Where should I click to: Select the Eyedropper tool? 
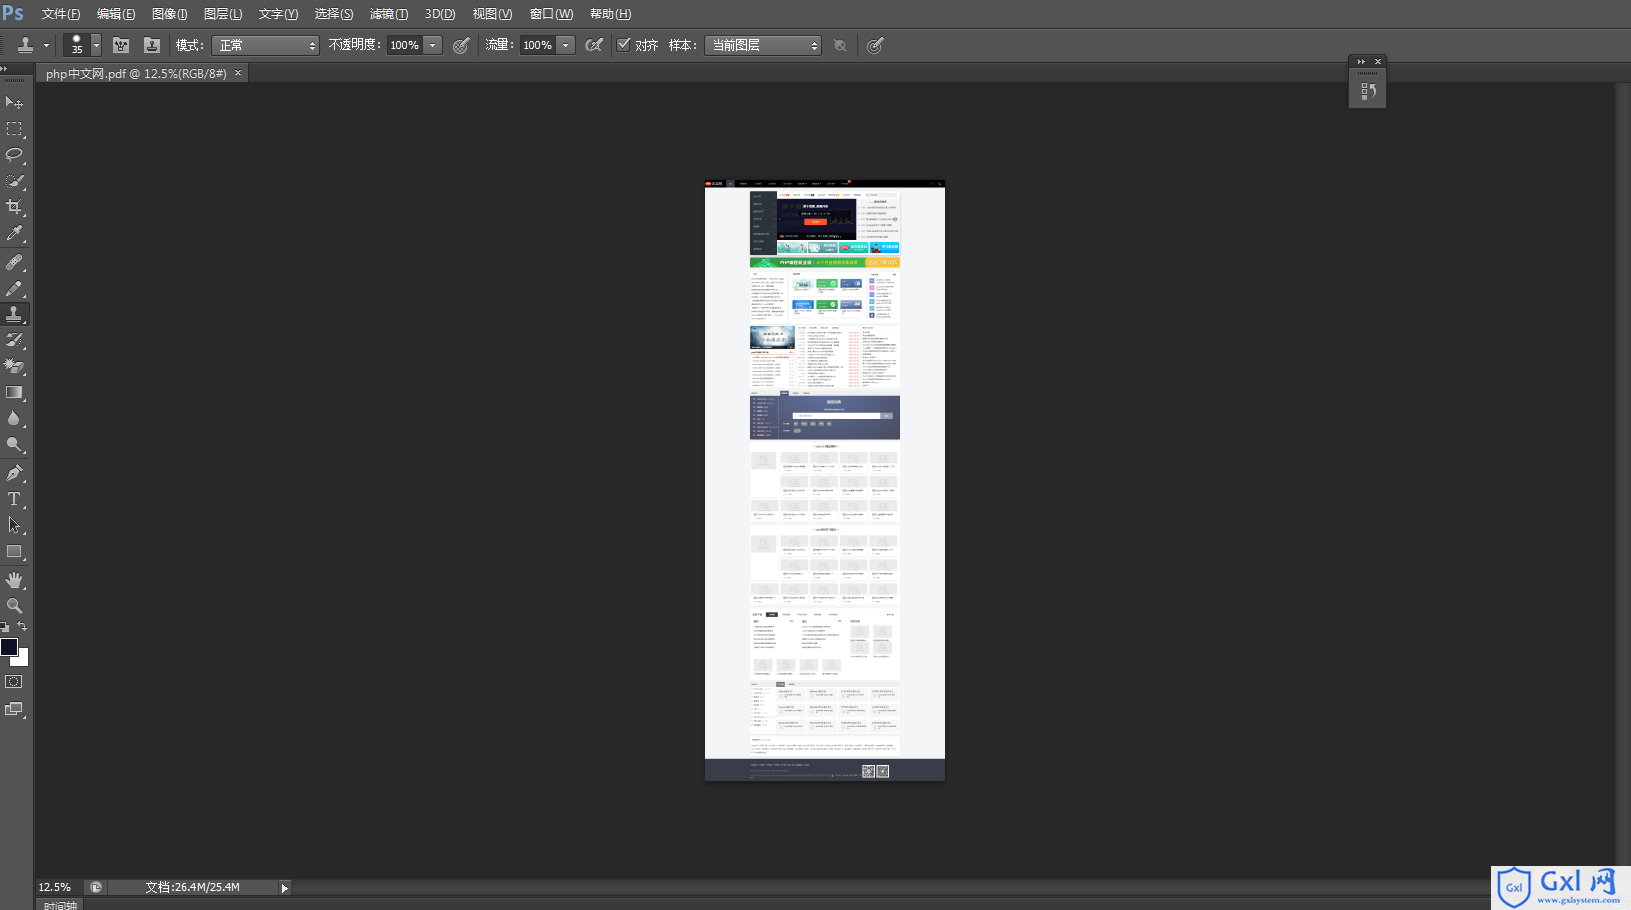click(x=14, y=233)
